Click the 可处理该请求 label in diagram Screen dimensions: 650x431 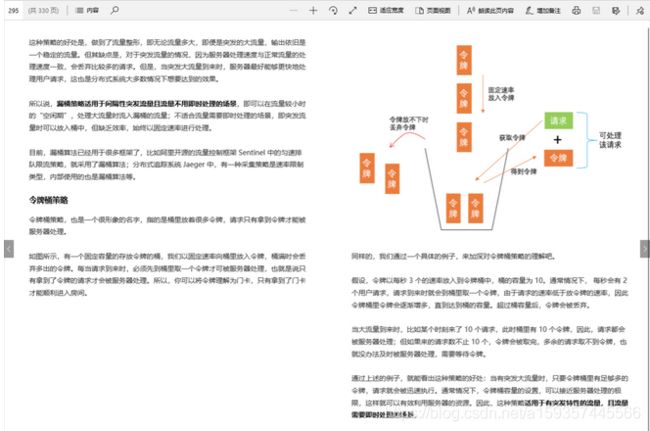610,140
